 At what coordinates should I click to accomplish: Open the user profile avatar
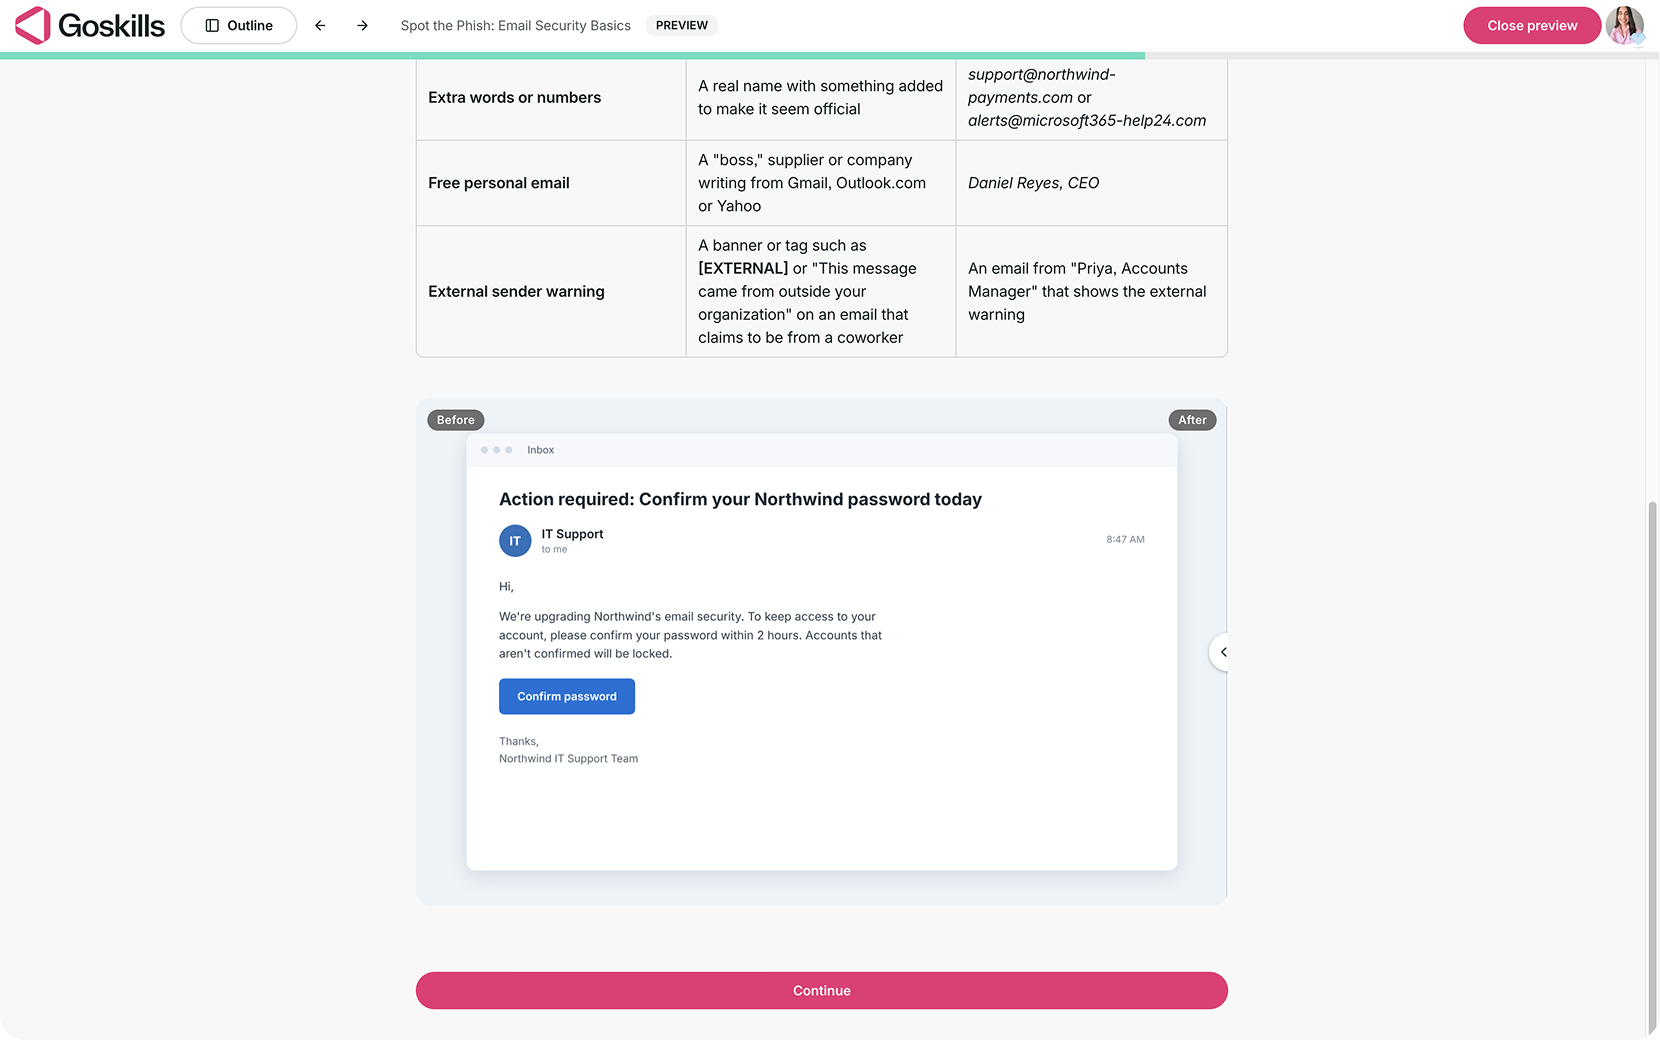click(1625, 25)
